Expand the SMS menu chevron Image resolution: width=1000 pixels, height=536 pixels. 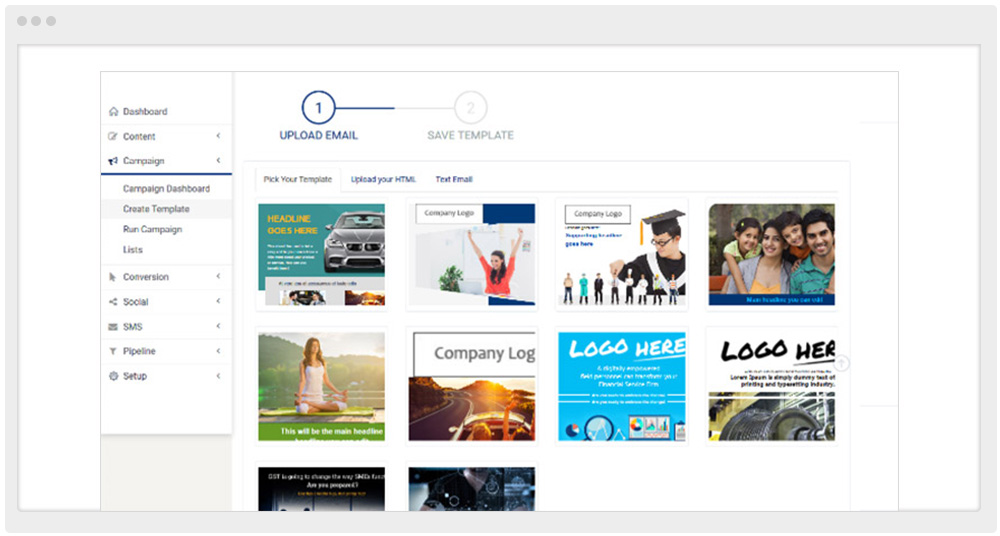tap(218, 326)
